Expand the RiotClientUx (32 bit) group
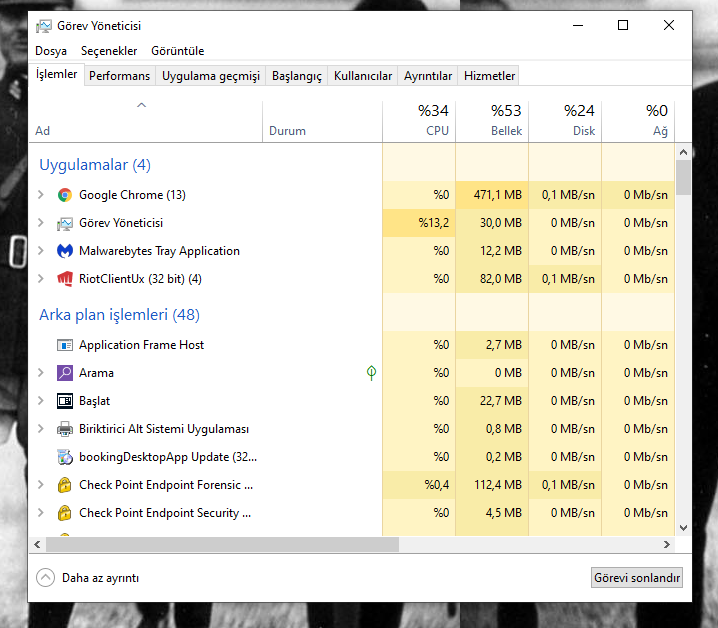The height and width of the screenshot is (628, 718). (41, 279)
